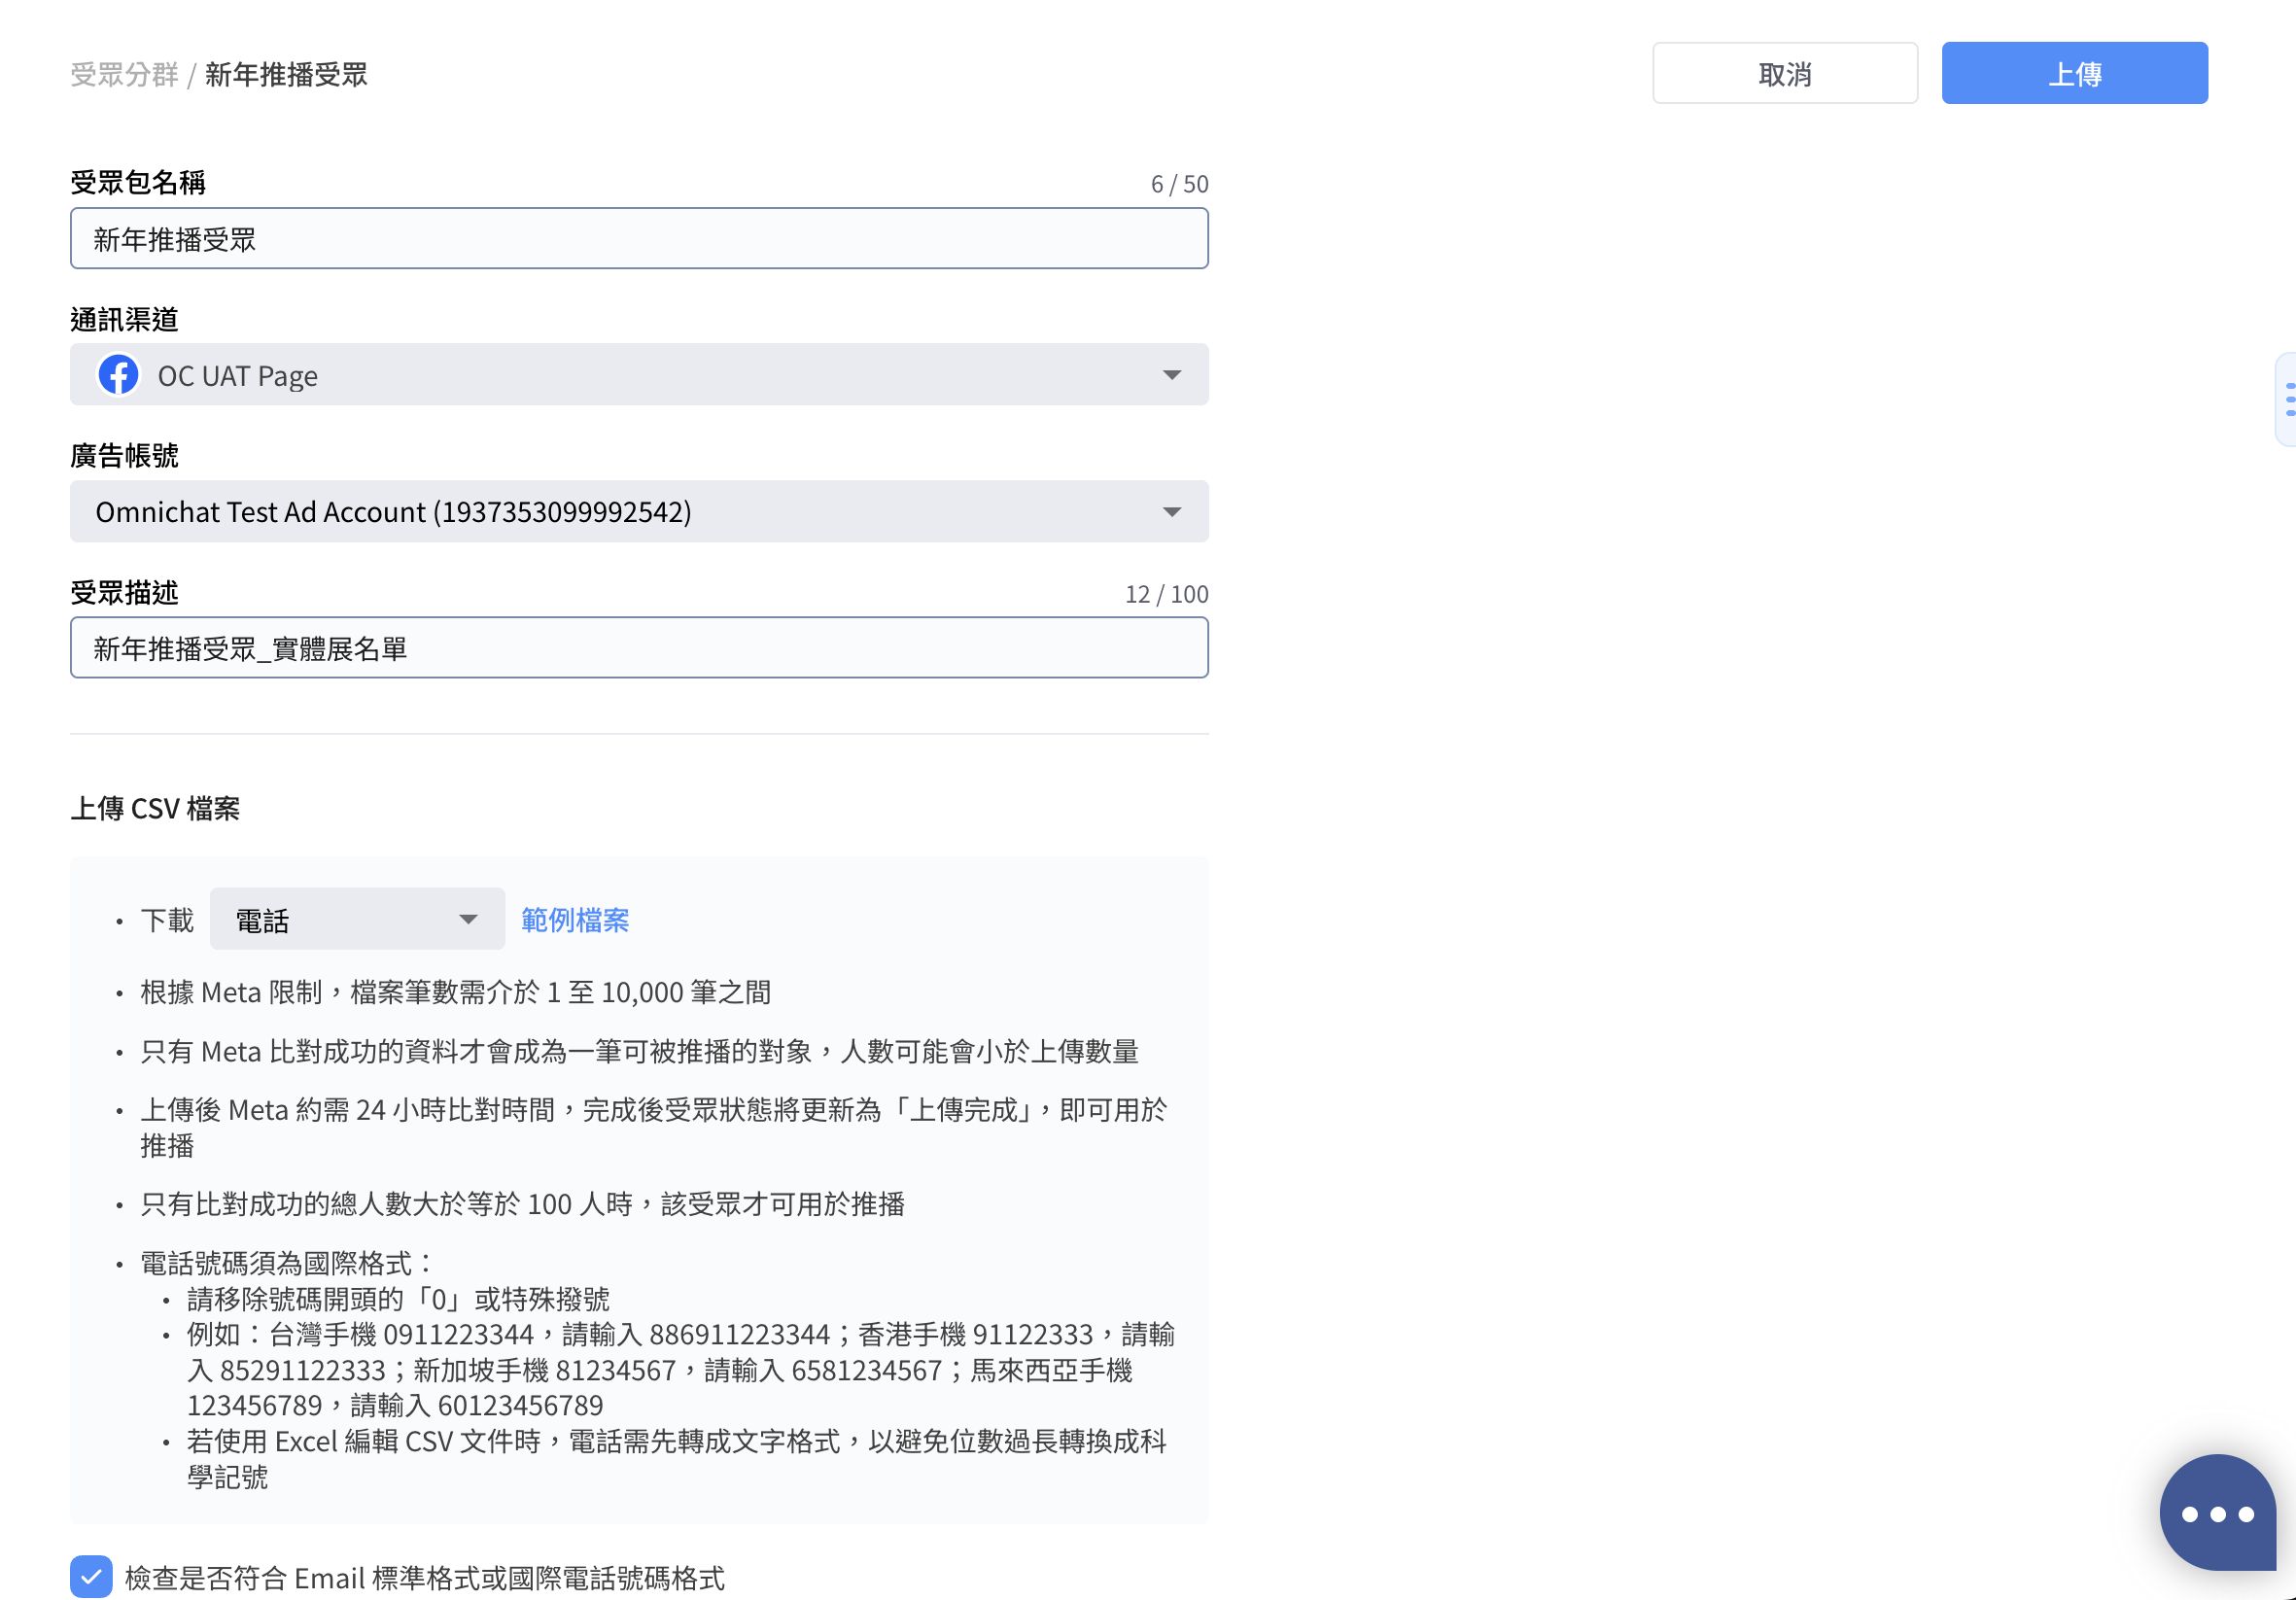Expand the 電話 sample type dropdown arrow
Screen dimensions: 2296x1600
click(467, 919)
